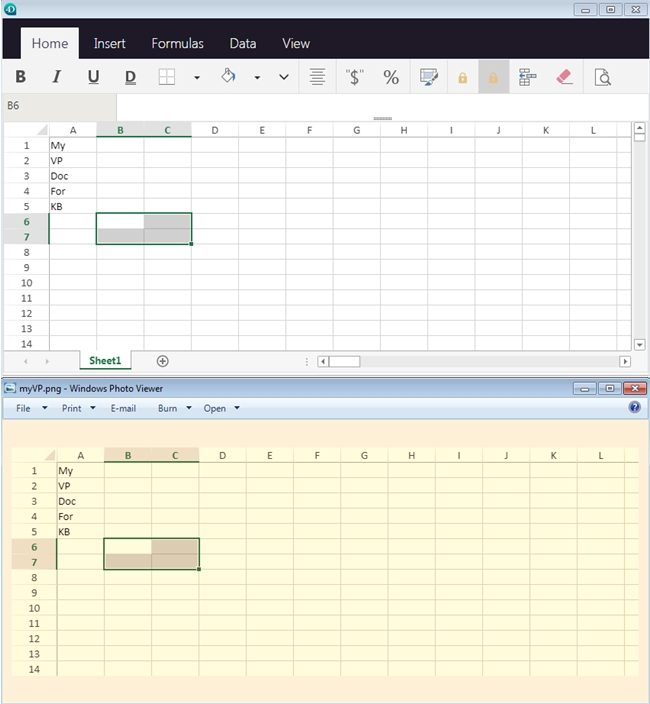This screenshot has height=704, width=650.
Task: Click the cell borders icon
Action: click(x=167, y=78)
